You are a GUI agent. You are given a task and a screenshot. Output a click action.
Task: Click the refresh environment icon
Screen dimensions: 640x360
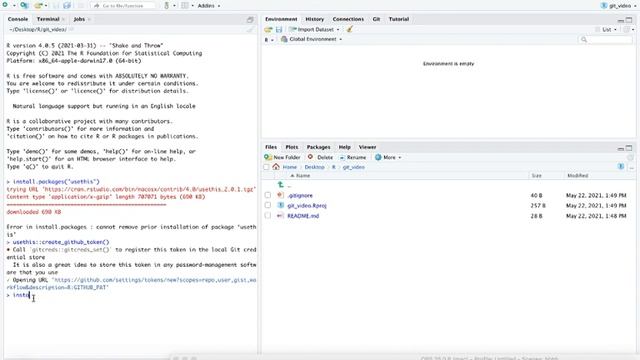(627, 29)
